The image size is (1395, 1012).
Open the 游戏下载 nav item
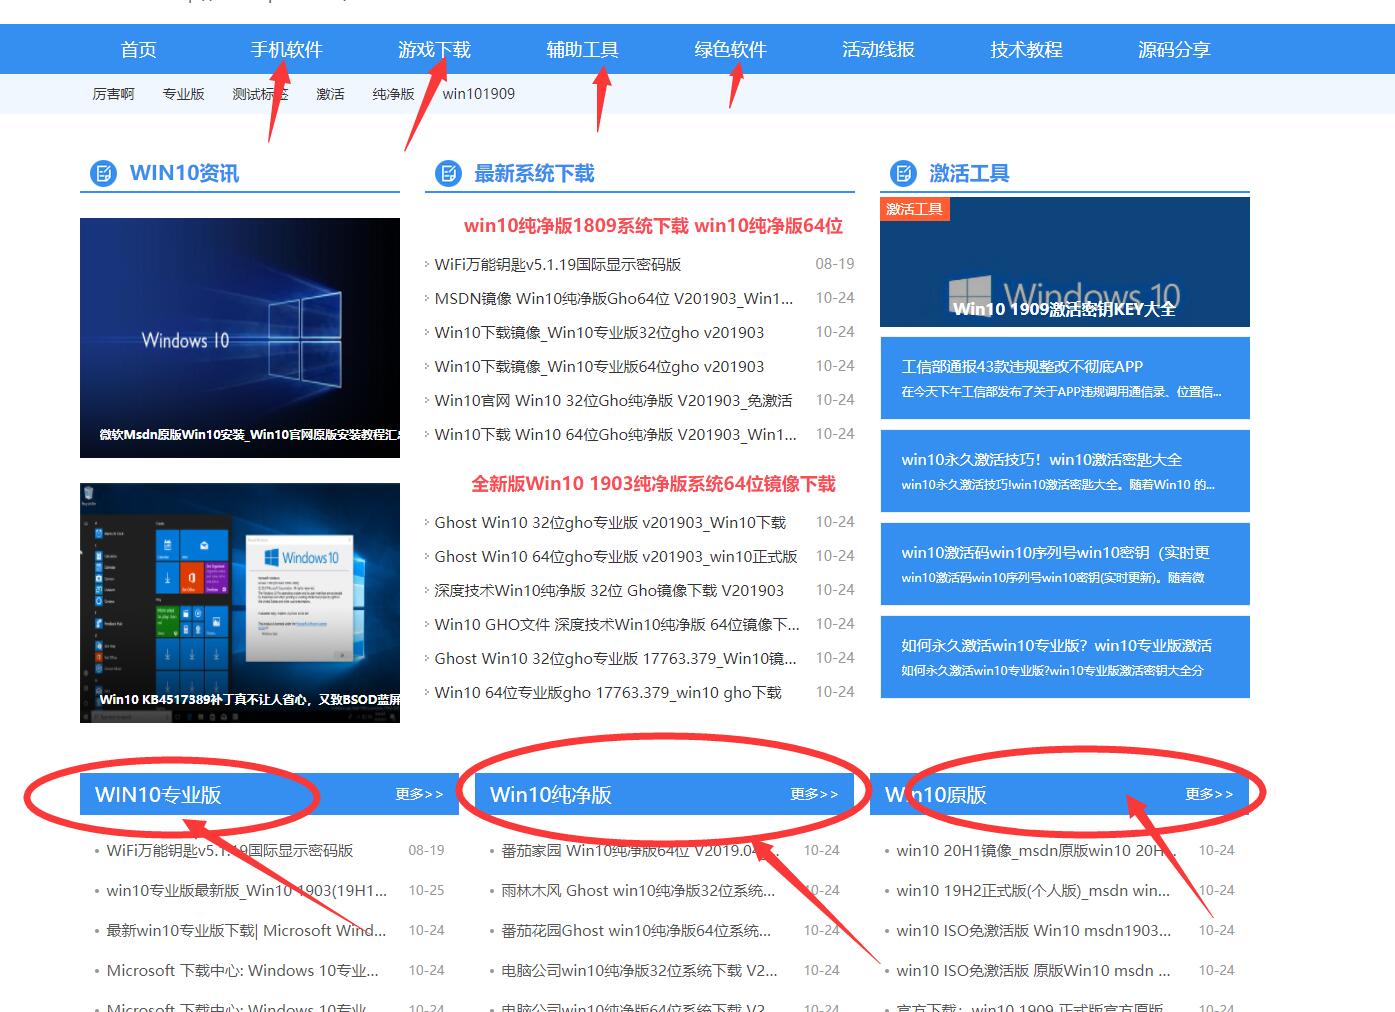[434, 49]
